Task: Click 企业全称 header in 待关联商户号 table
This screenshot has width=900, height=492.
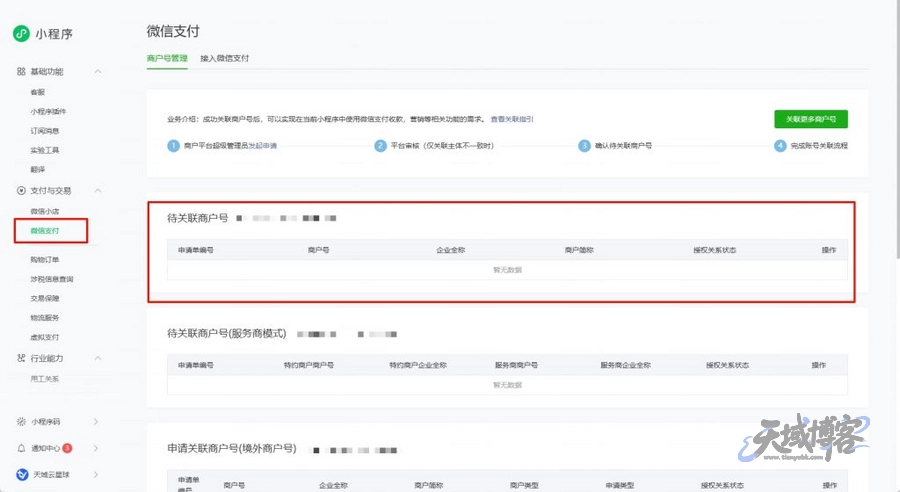Action: click(x=451, y=250)
